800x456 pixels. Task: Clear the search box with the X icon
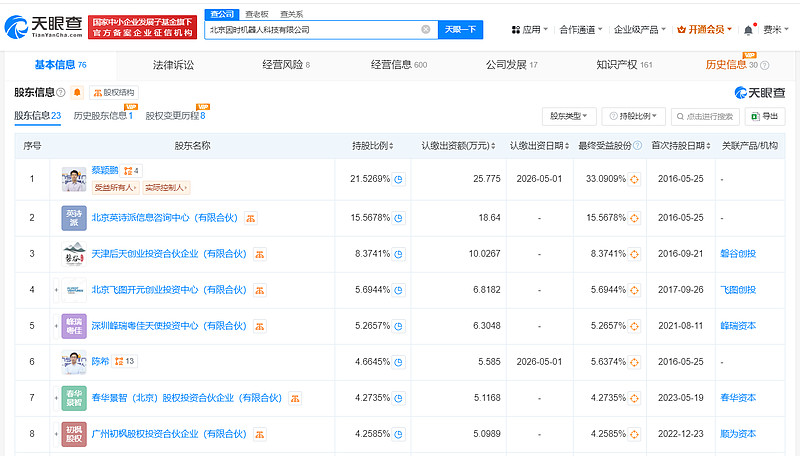[x=425, y=30]
